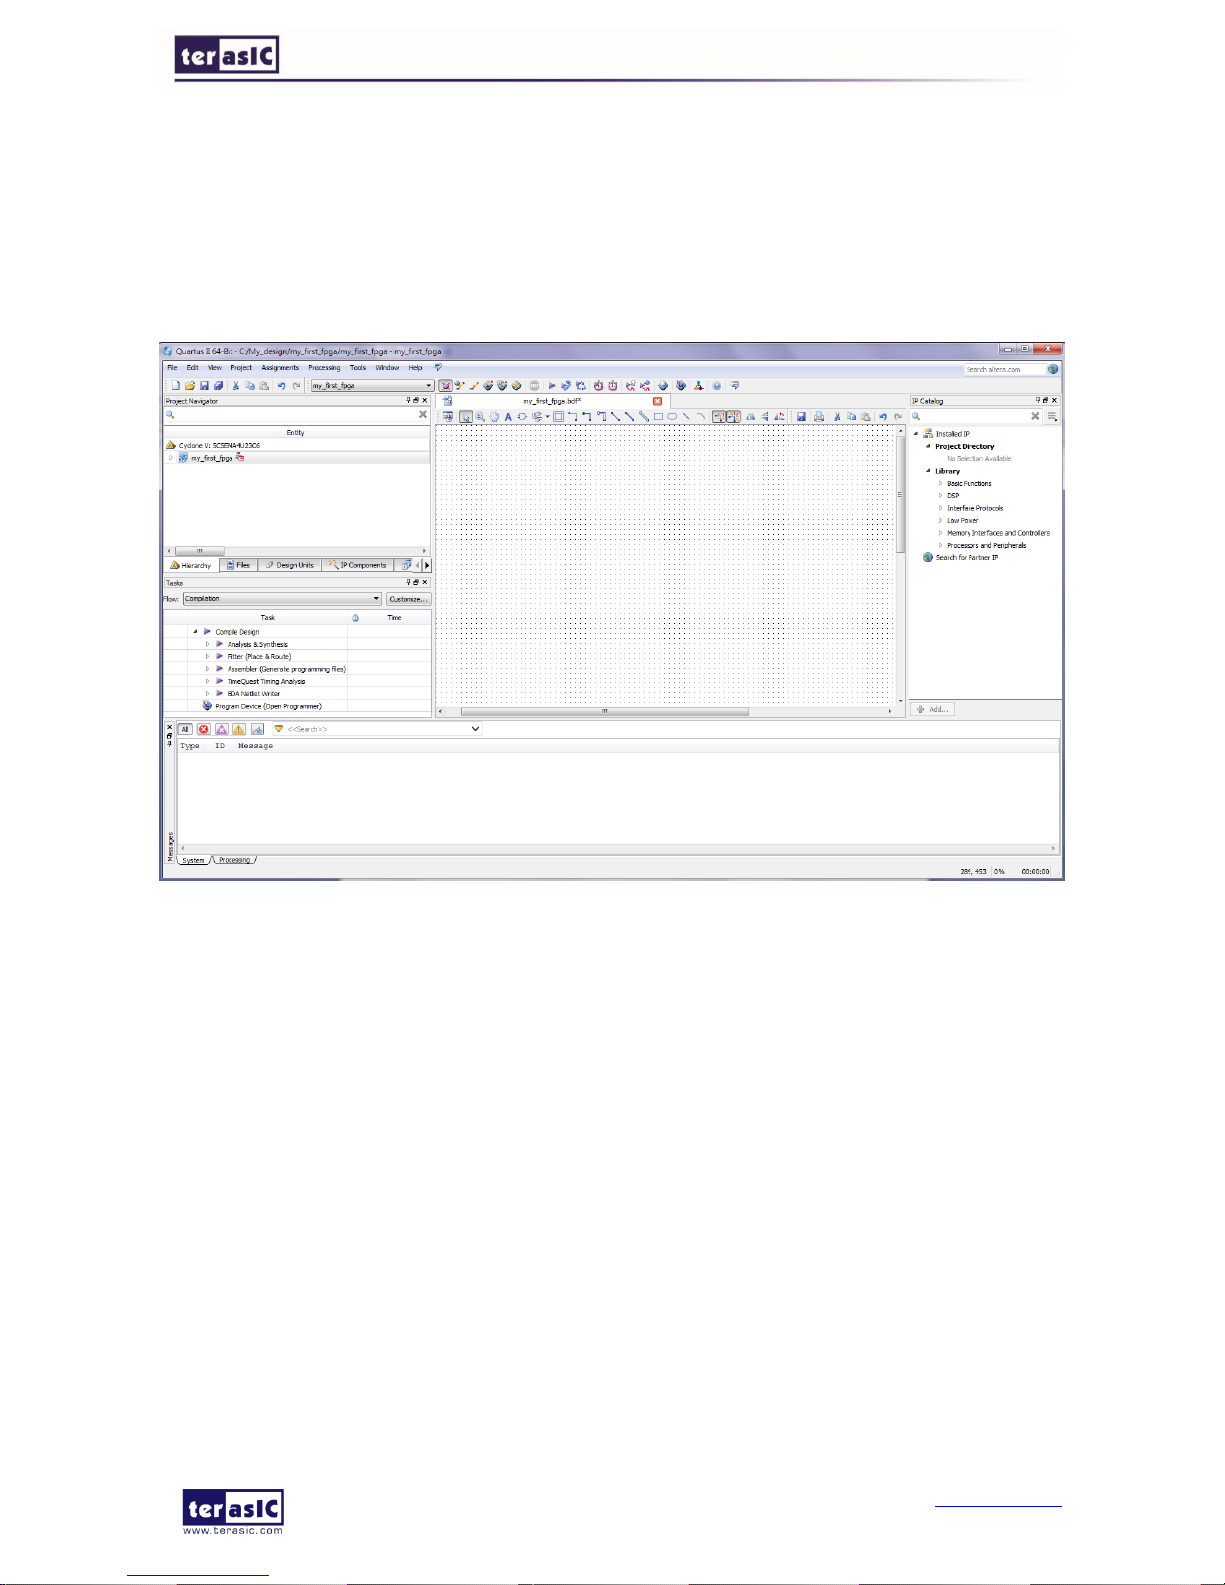
Task: Click the Start Compilation play icon in toolbar
Action: point(552,385)
